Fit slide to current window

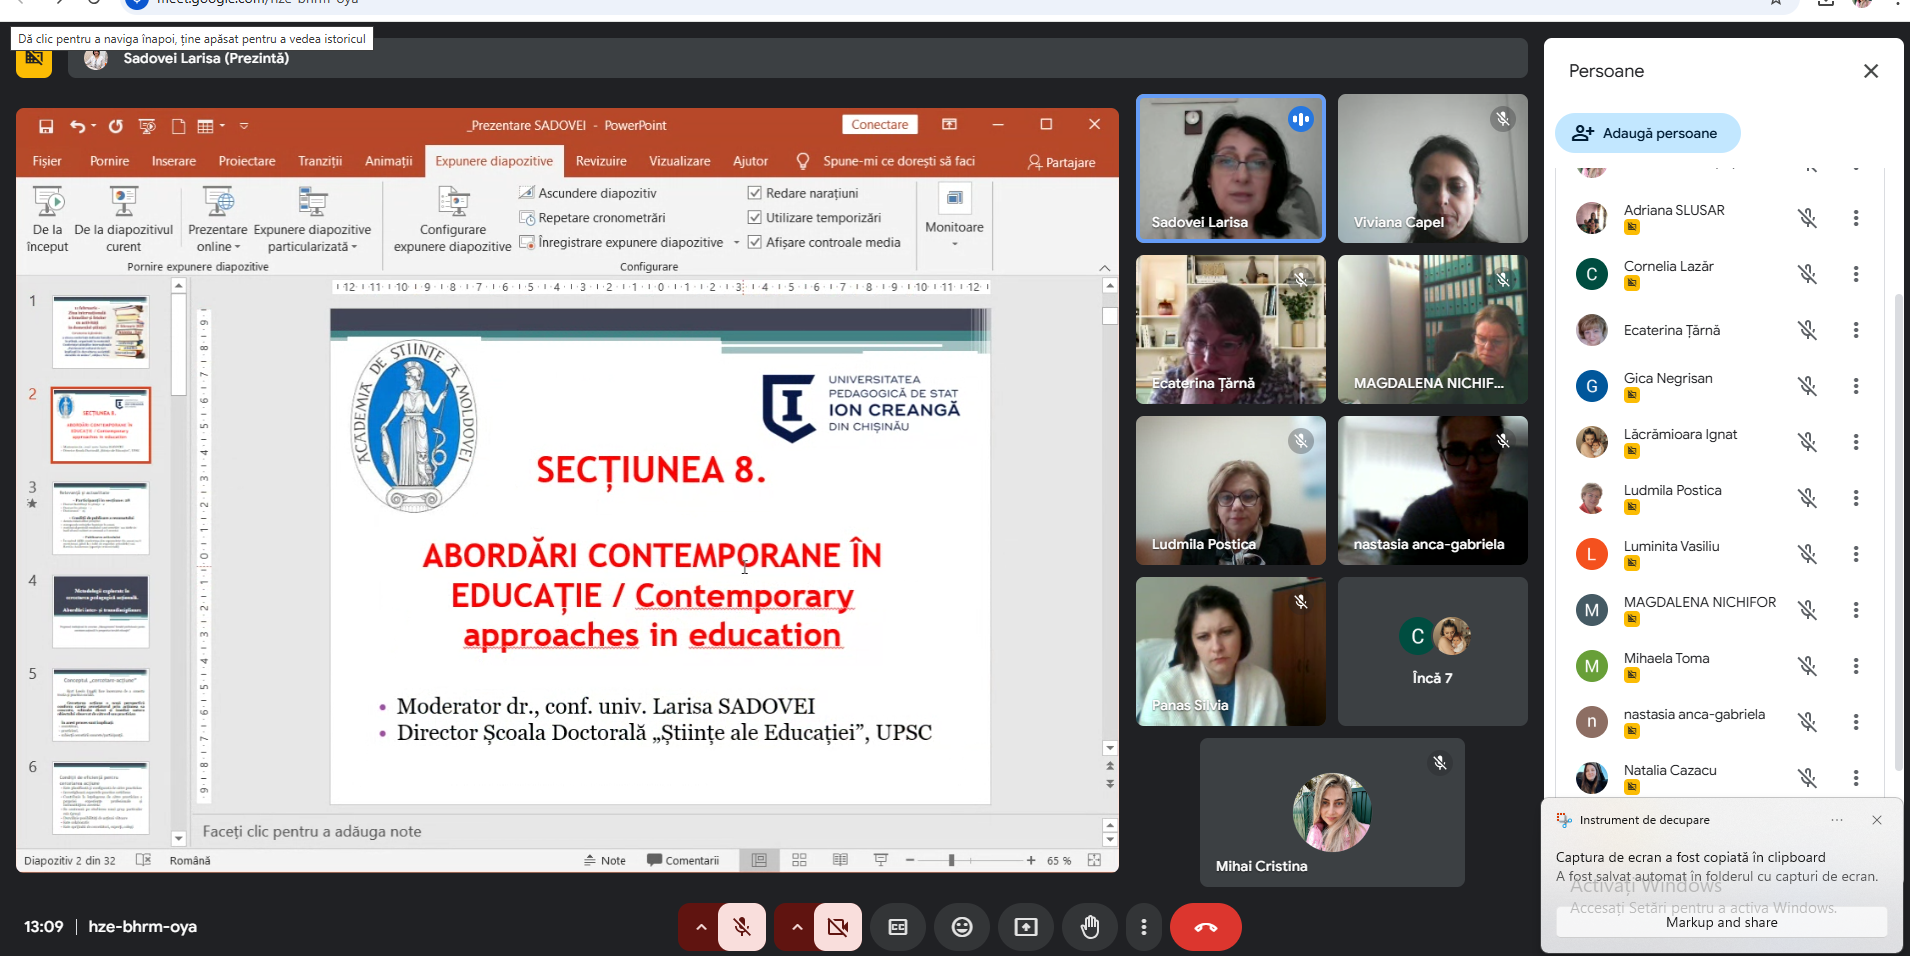(1094, 860)
